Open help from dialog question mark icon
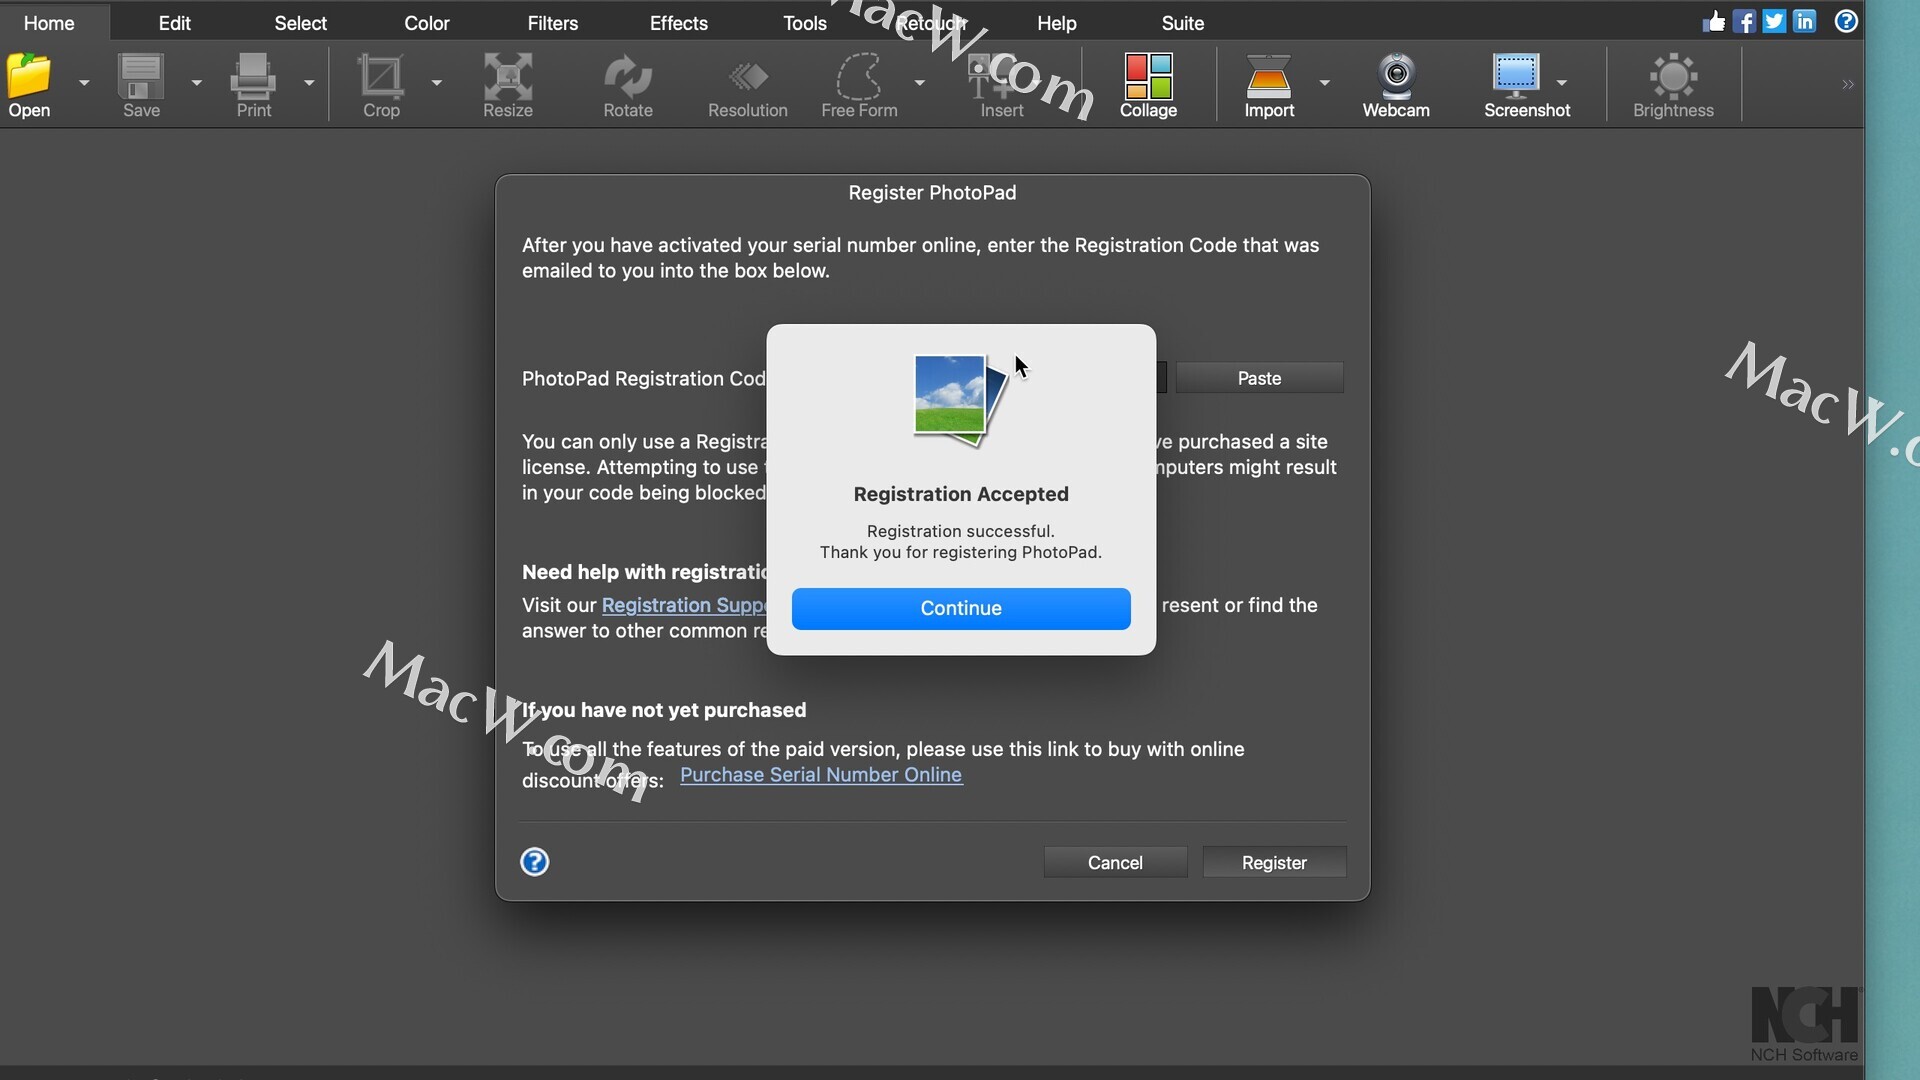1920x1080 pixels. coord(535,862)
